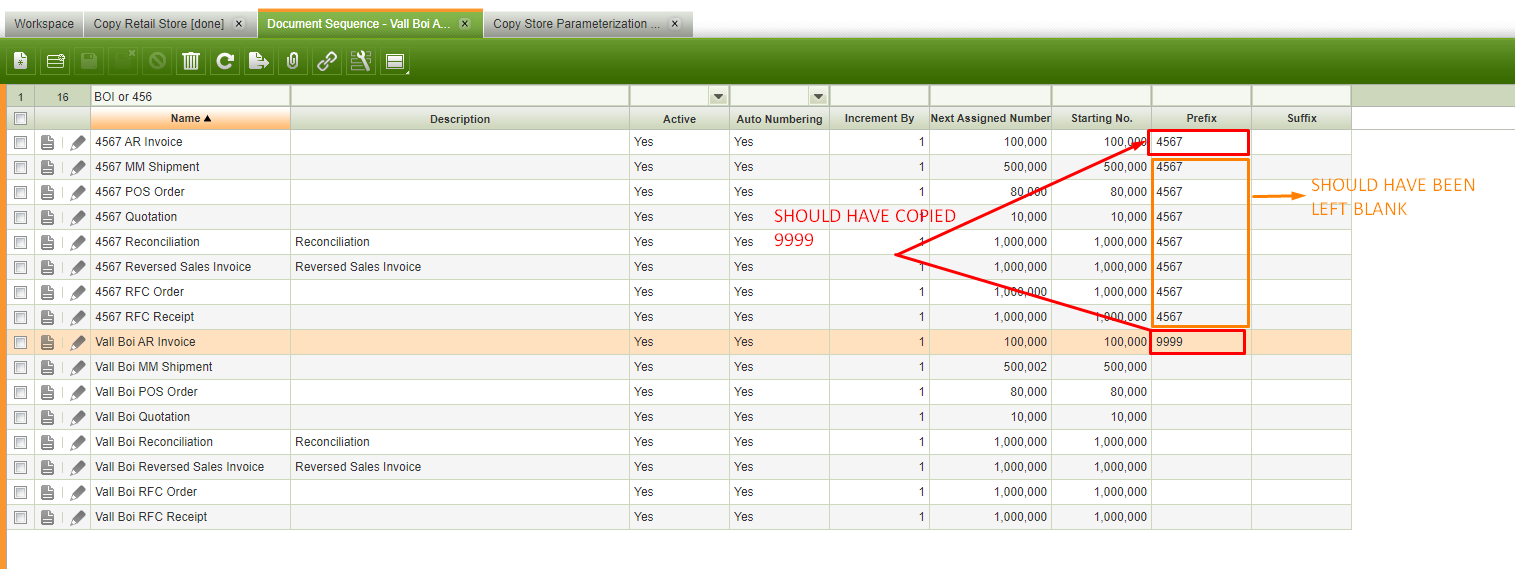
Task: Edit the Vall Boi AR Invoice row pencil
Action: (78, 342)
